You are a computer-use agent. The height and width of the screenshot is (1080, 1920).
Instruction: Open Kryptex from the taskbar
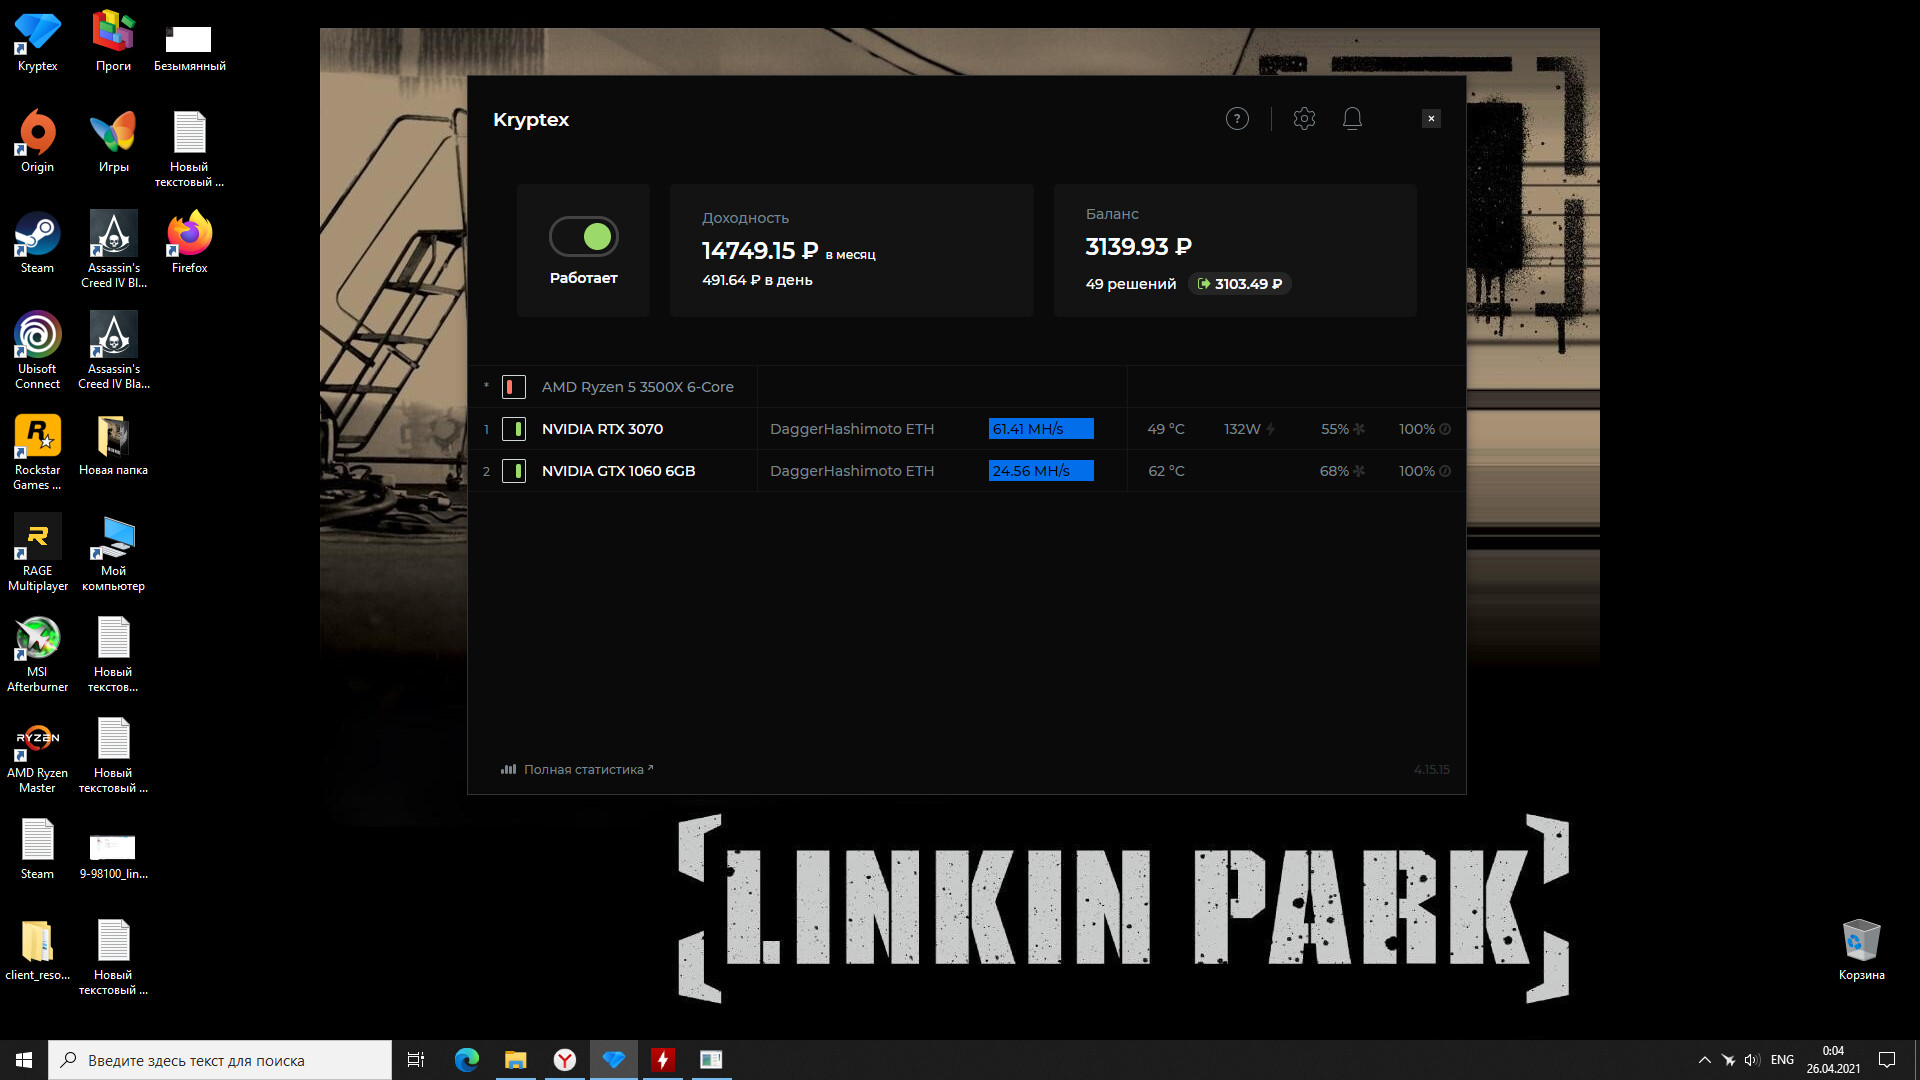click(613, 1060)
